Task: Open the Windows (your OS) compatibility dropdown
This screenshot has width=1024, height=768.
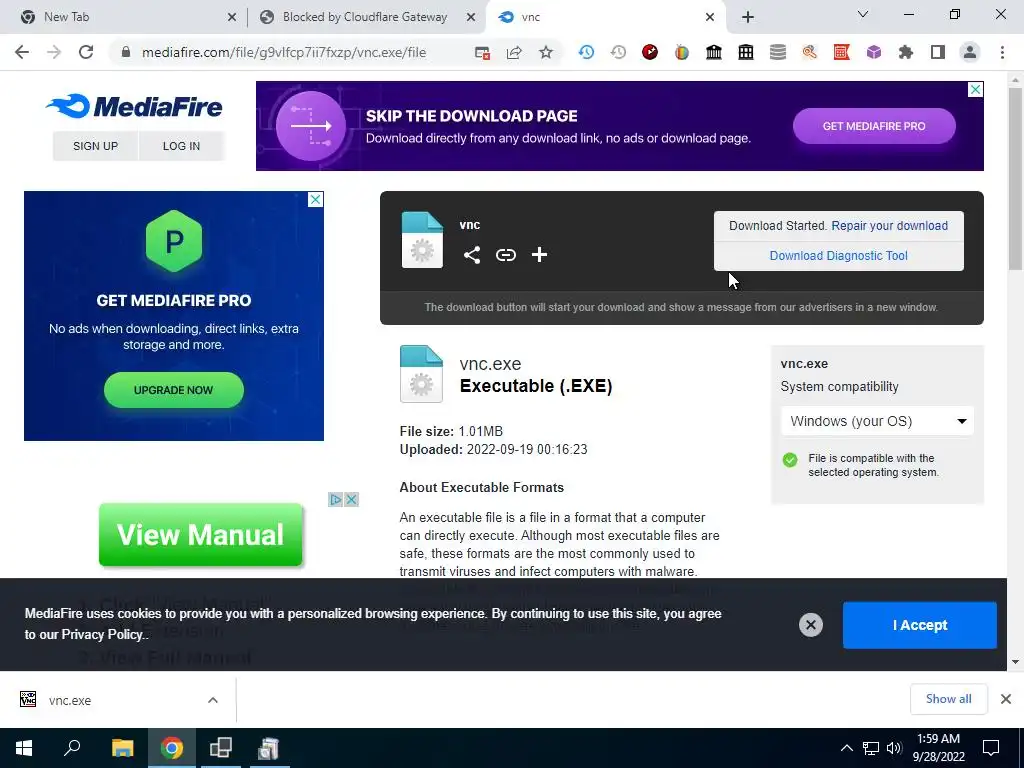Action: point(878,421)
